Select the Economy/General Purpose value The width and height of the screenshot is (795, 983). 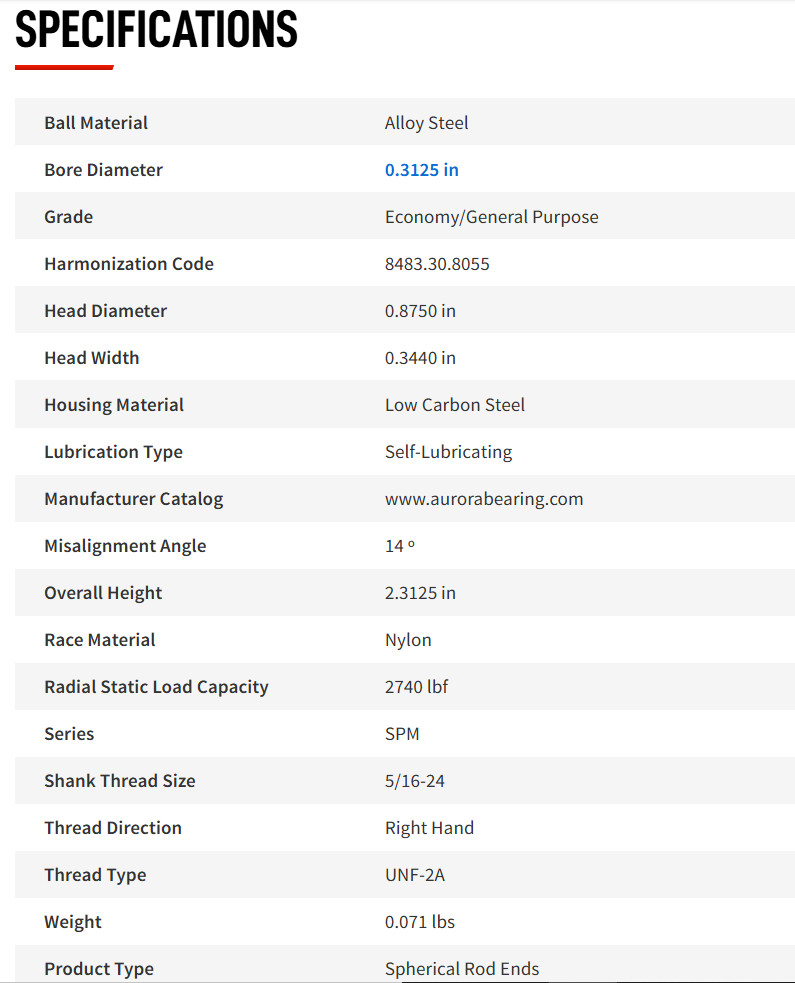pyautogui.click(x=492, y=217)
